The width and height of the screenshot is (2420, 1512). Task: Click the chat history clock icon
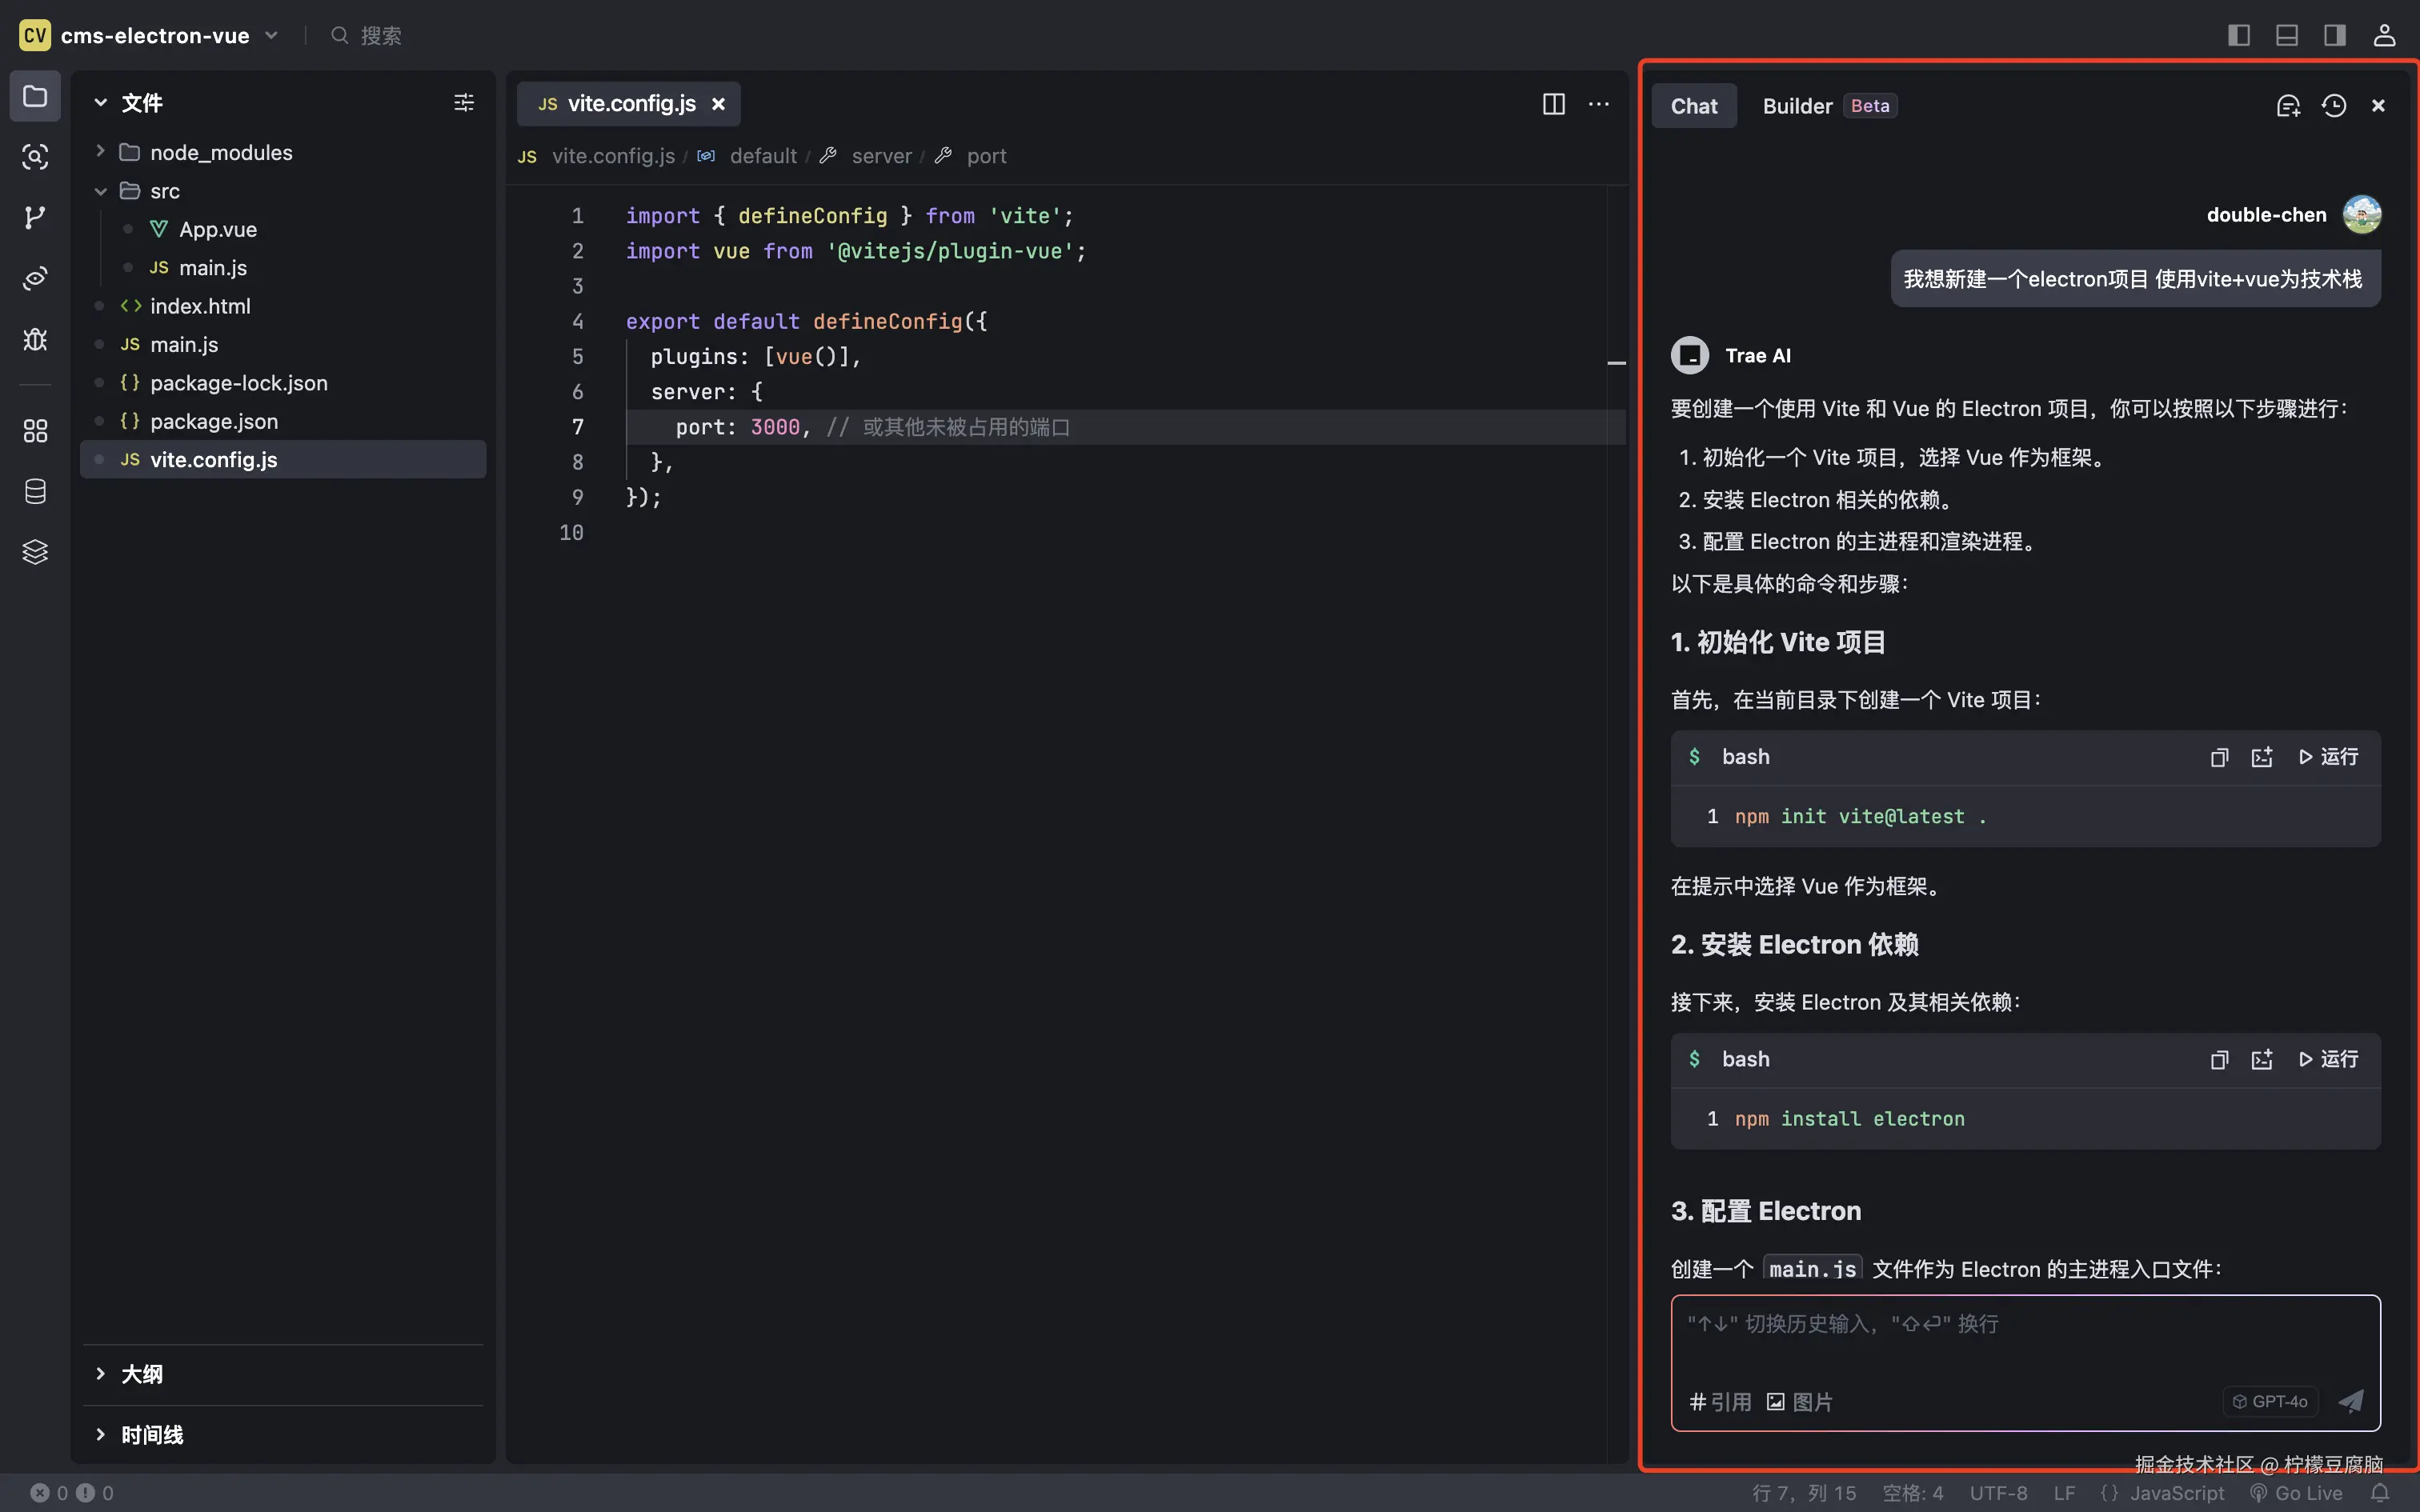2333,106
